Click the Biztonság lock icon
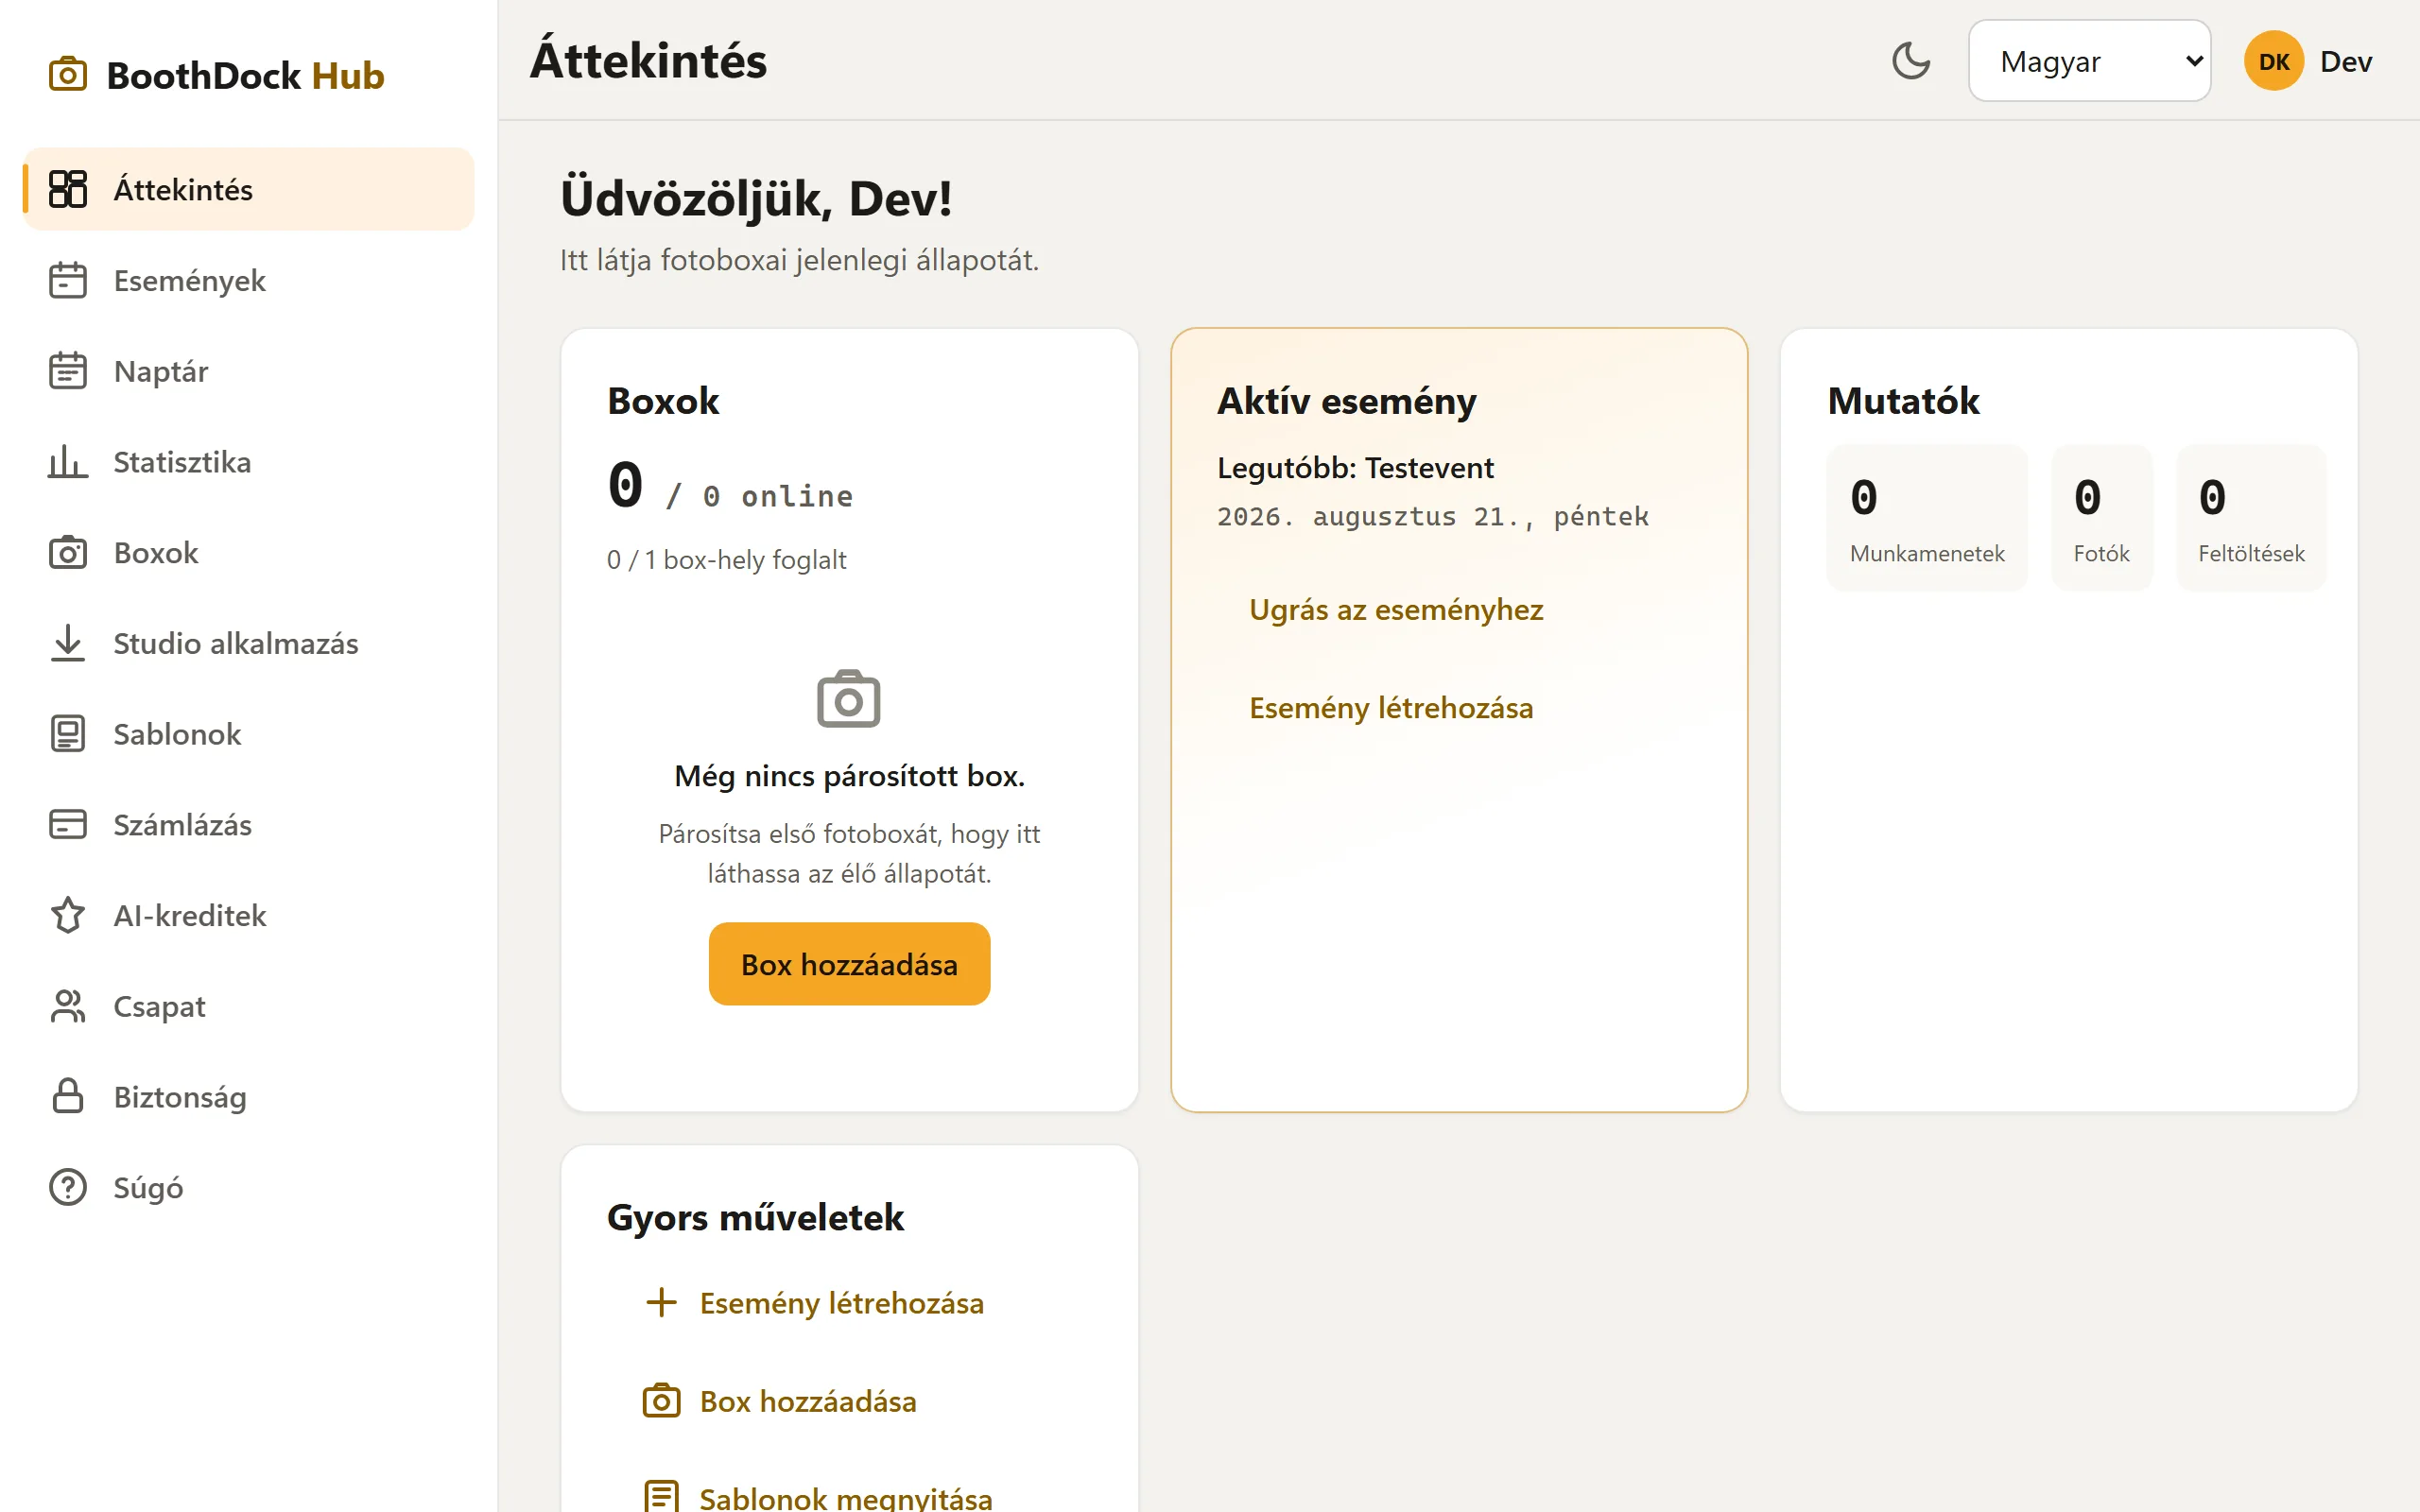 pyautogui.click(x=68, y=1097)
